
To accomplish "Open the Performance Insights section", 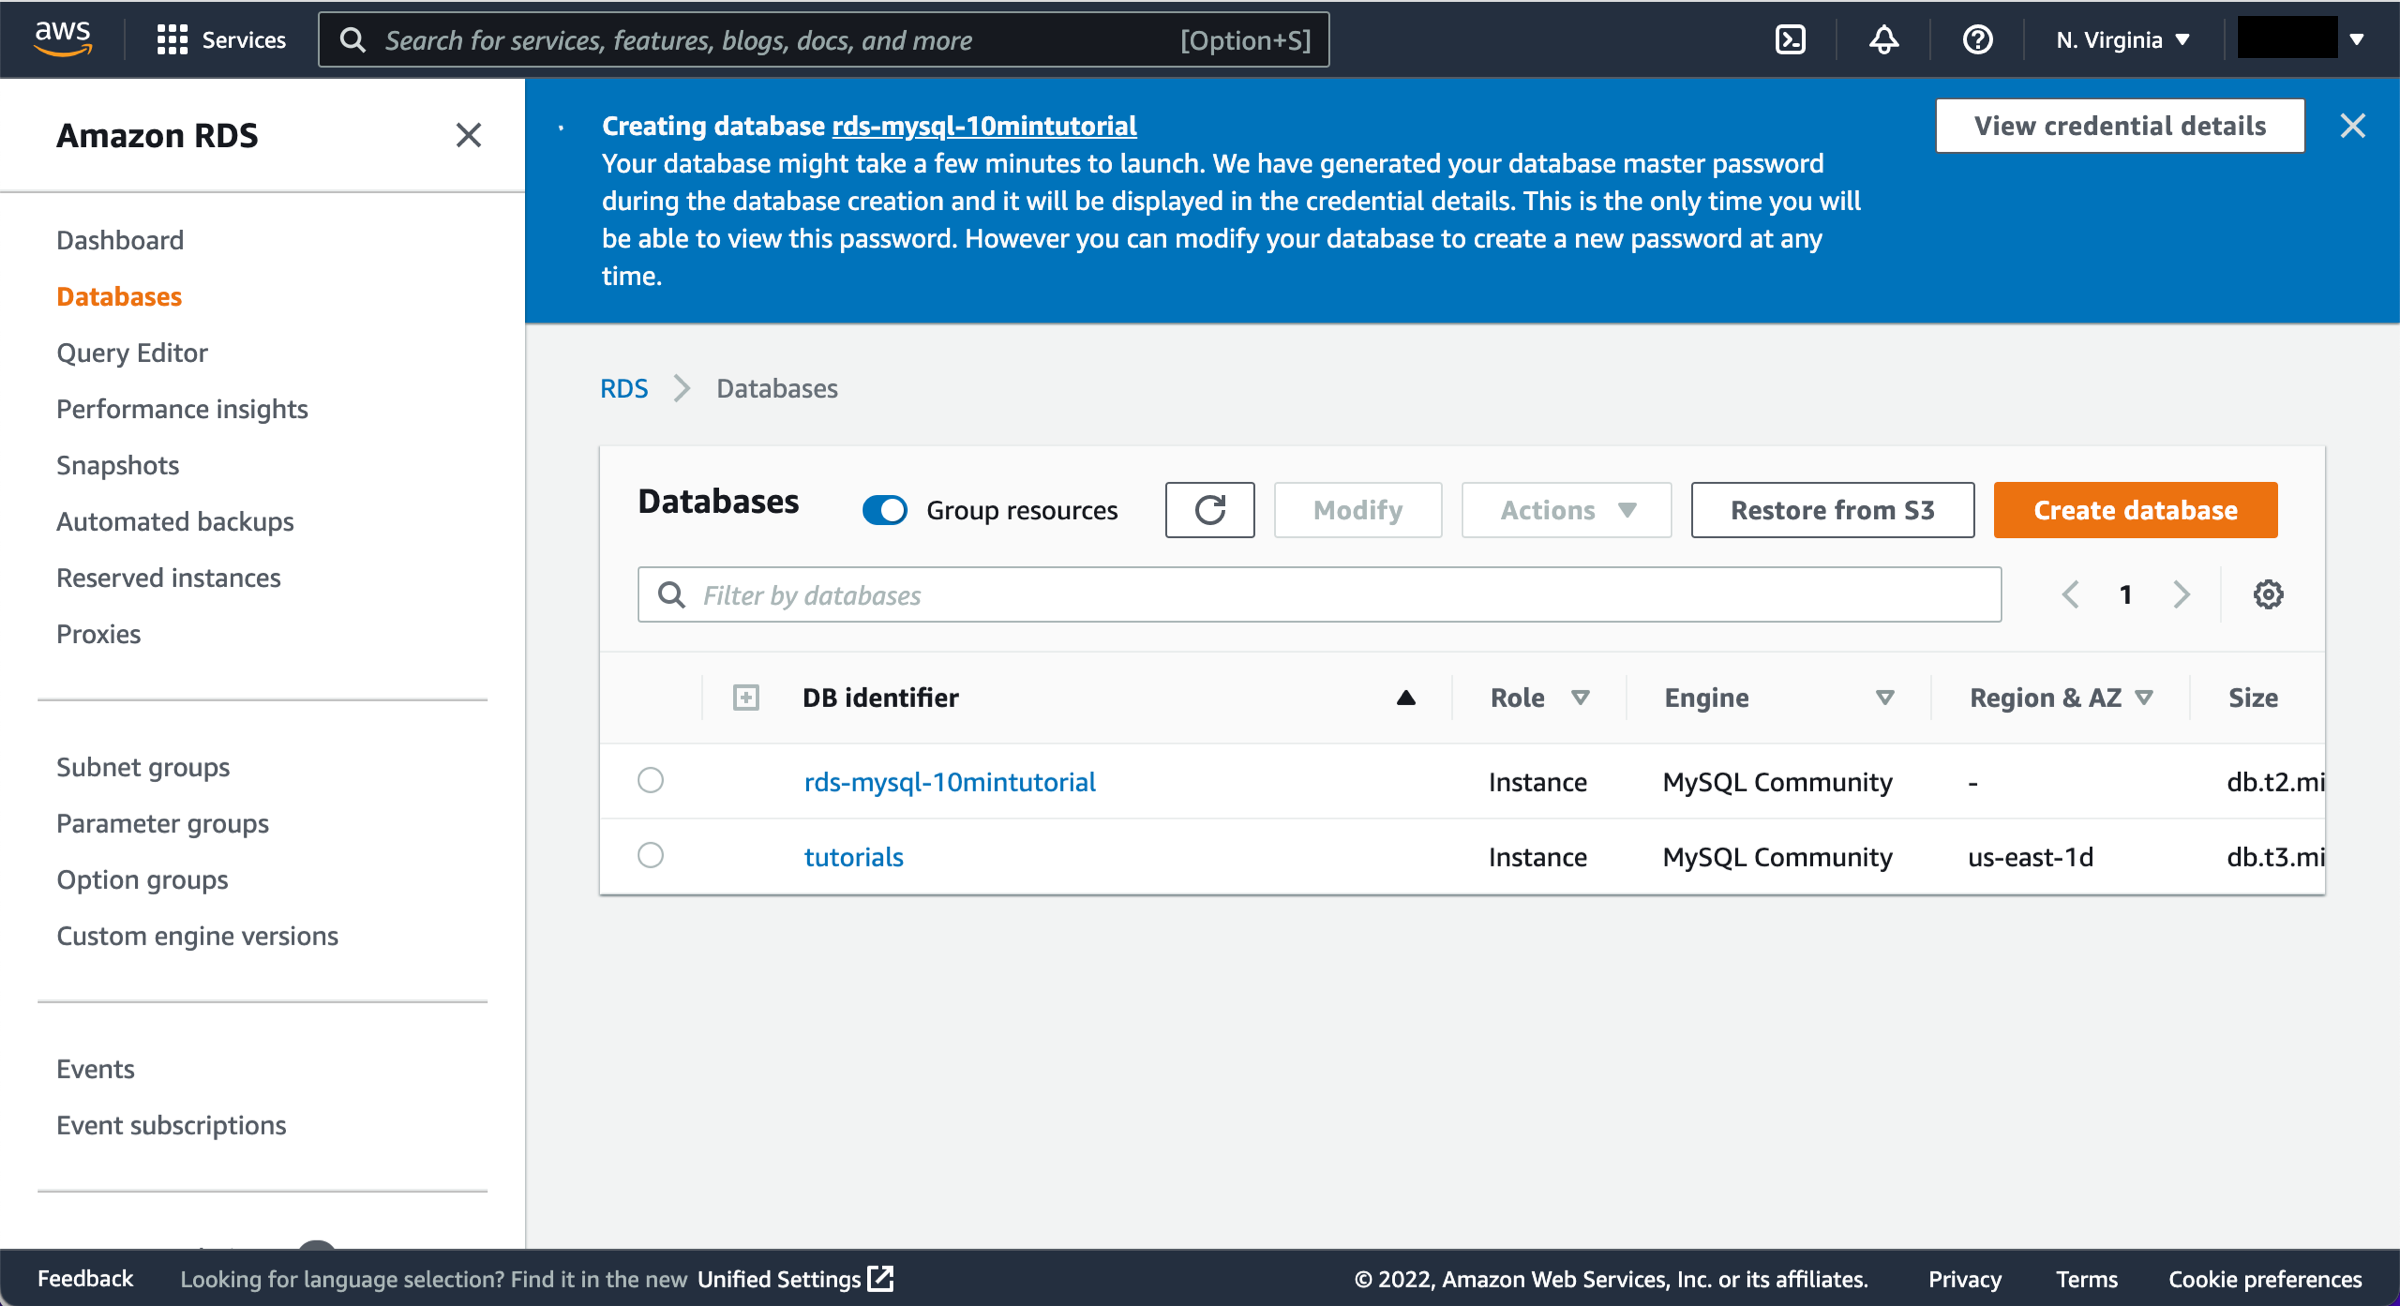I will coord(182,409).
